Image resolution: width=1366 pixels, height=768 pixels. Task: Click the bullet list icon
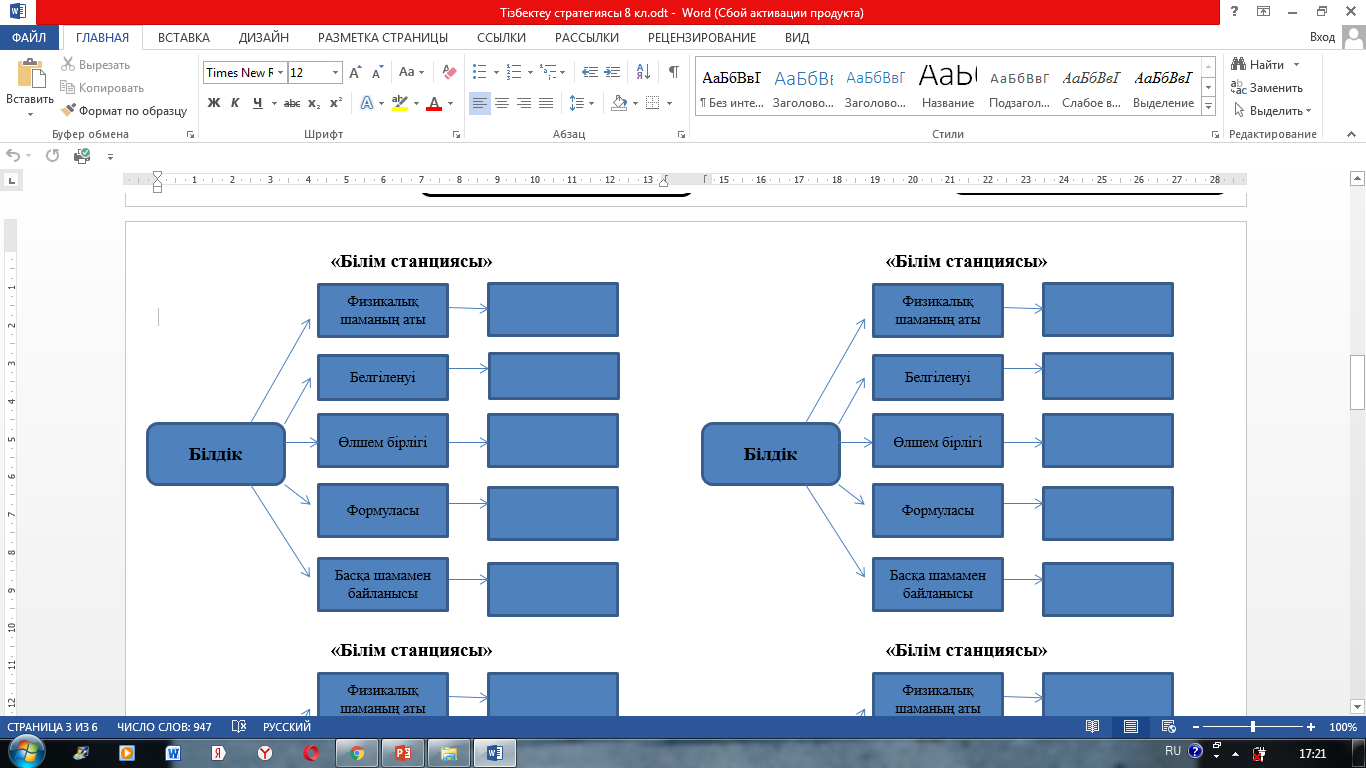[478, 72]
